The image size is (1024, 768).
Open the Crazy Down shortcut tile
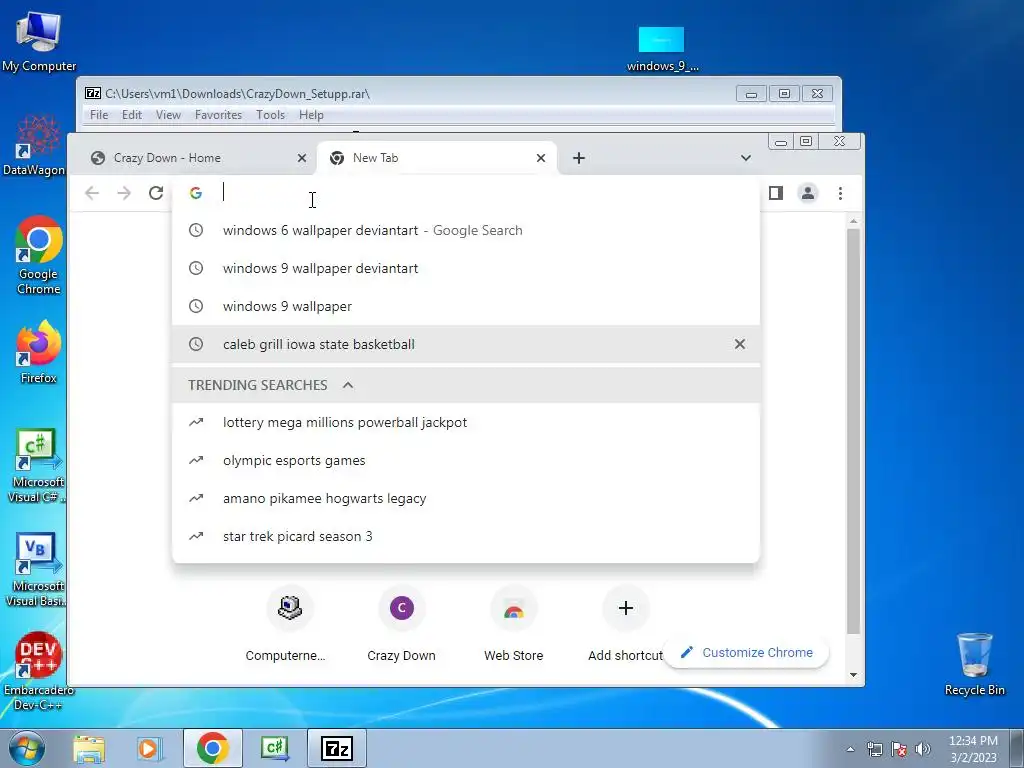(402, 625)
